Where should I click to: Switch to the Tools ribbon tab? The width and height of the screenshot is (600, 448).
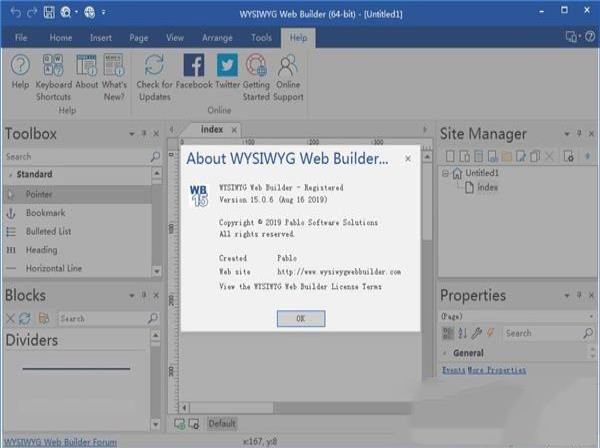coord(261,38)
